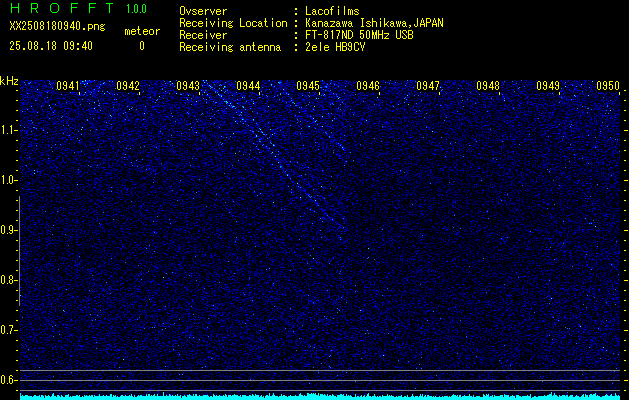Click the 0946 time marker
Image resolution: width=629 pixels, height=400 pixels.
368,86
